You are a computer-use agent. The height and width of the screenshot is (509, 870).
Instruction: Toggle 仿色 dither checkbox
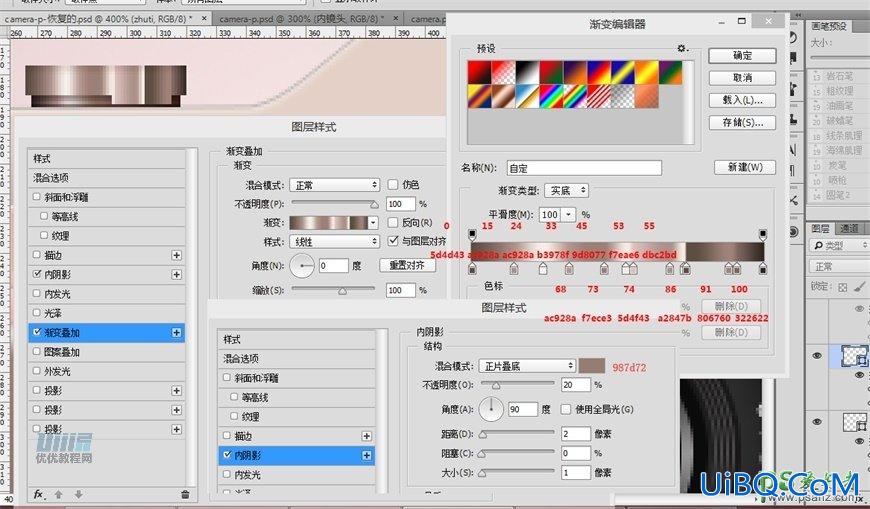pos(393,184)
